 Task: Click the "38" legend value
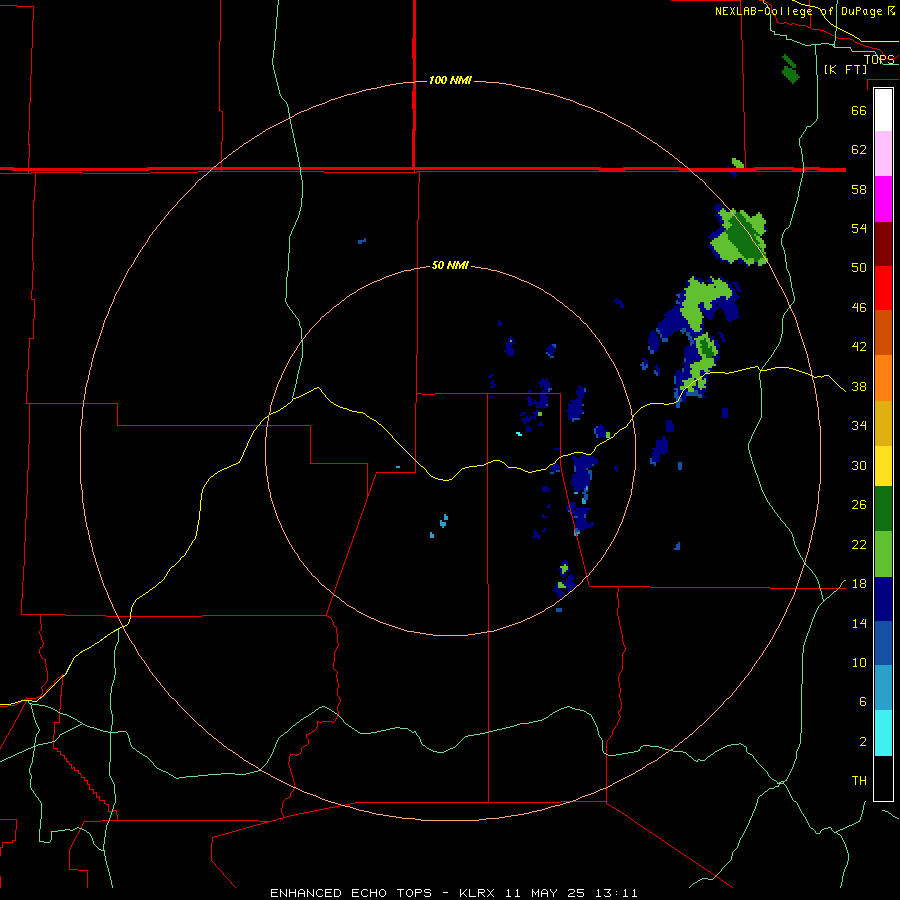(x=859, y=387)
